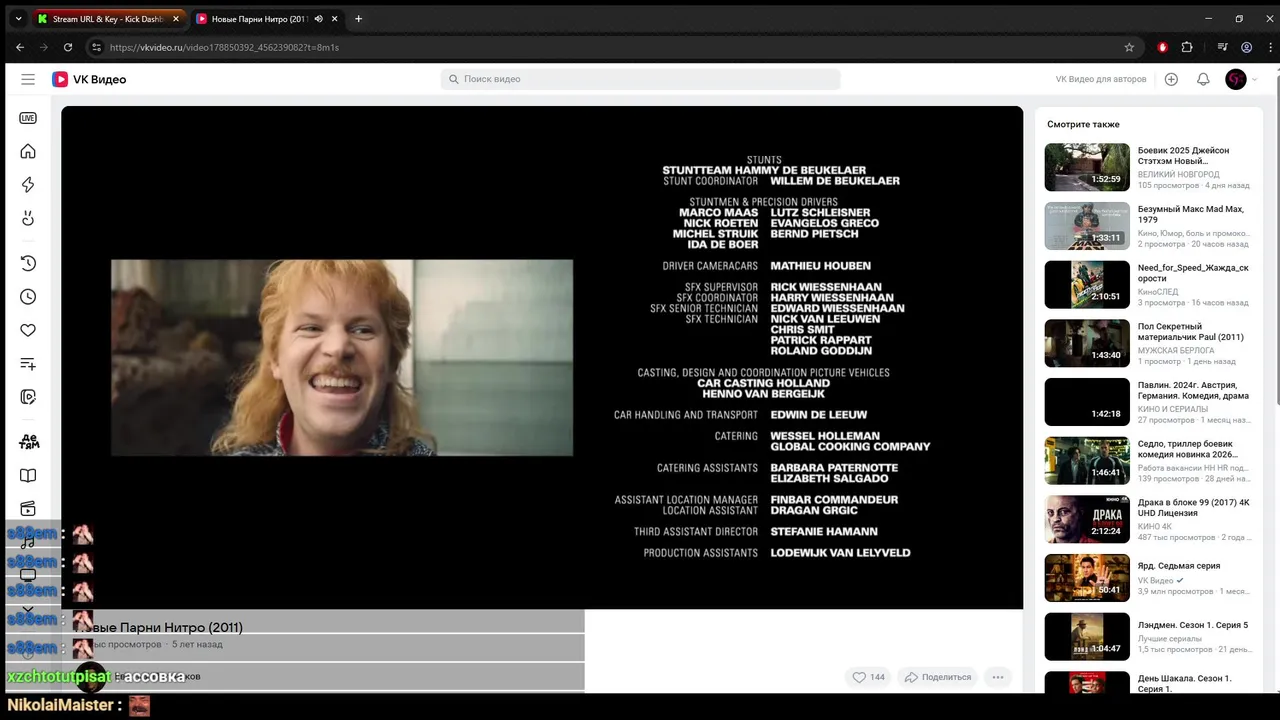Expand the profile dropdown chevron beside avatar
1280x720 pixels.
[1255, 79]
